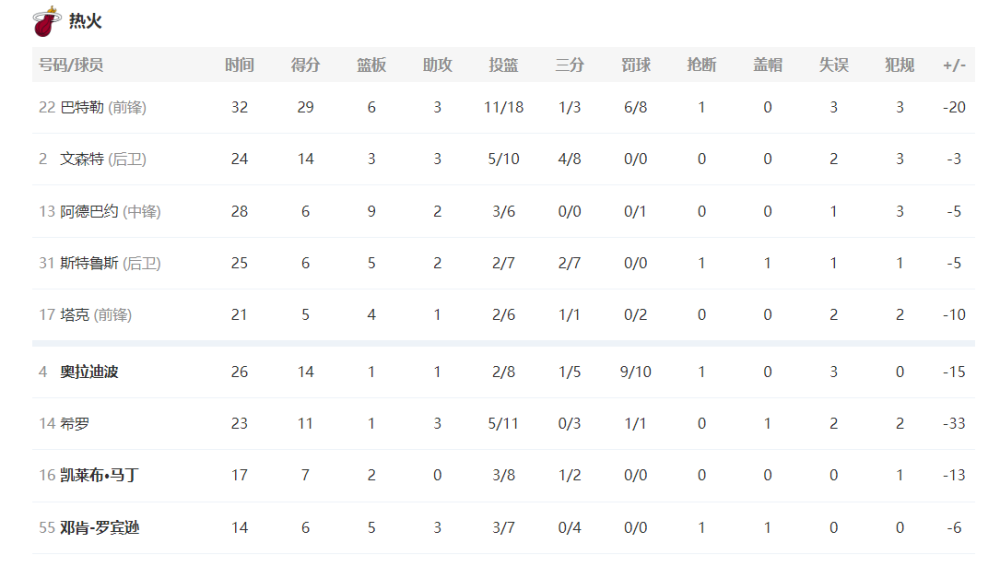Click the 助攻 column header
This screenshot has height=567, width=1000.
[438, 64]
